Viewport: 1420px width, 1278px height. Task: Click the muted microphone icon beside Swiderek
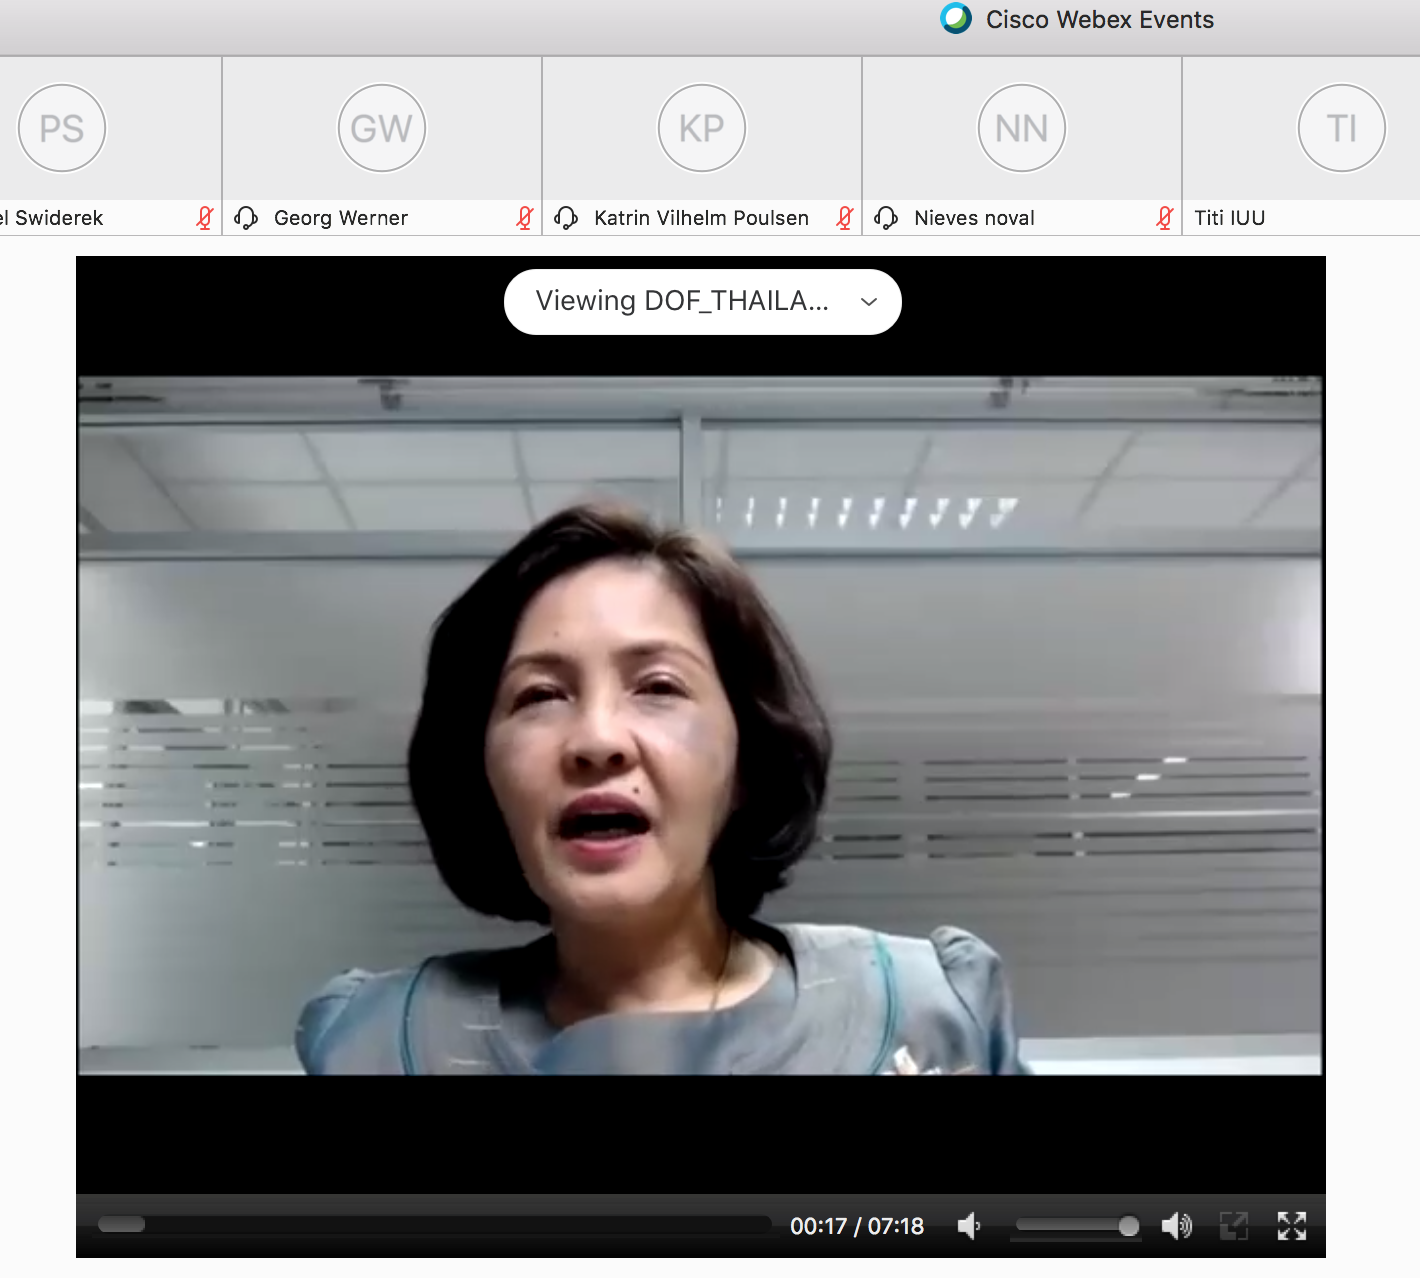(205, 218)
